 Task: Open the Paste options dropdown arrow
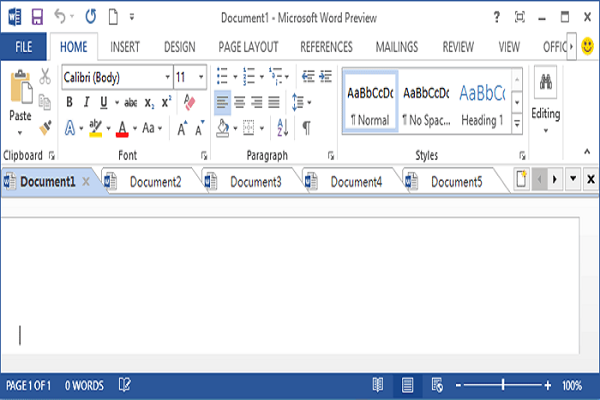(20, 133)
